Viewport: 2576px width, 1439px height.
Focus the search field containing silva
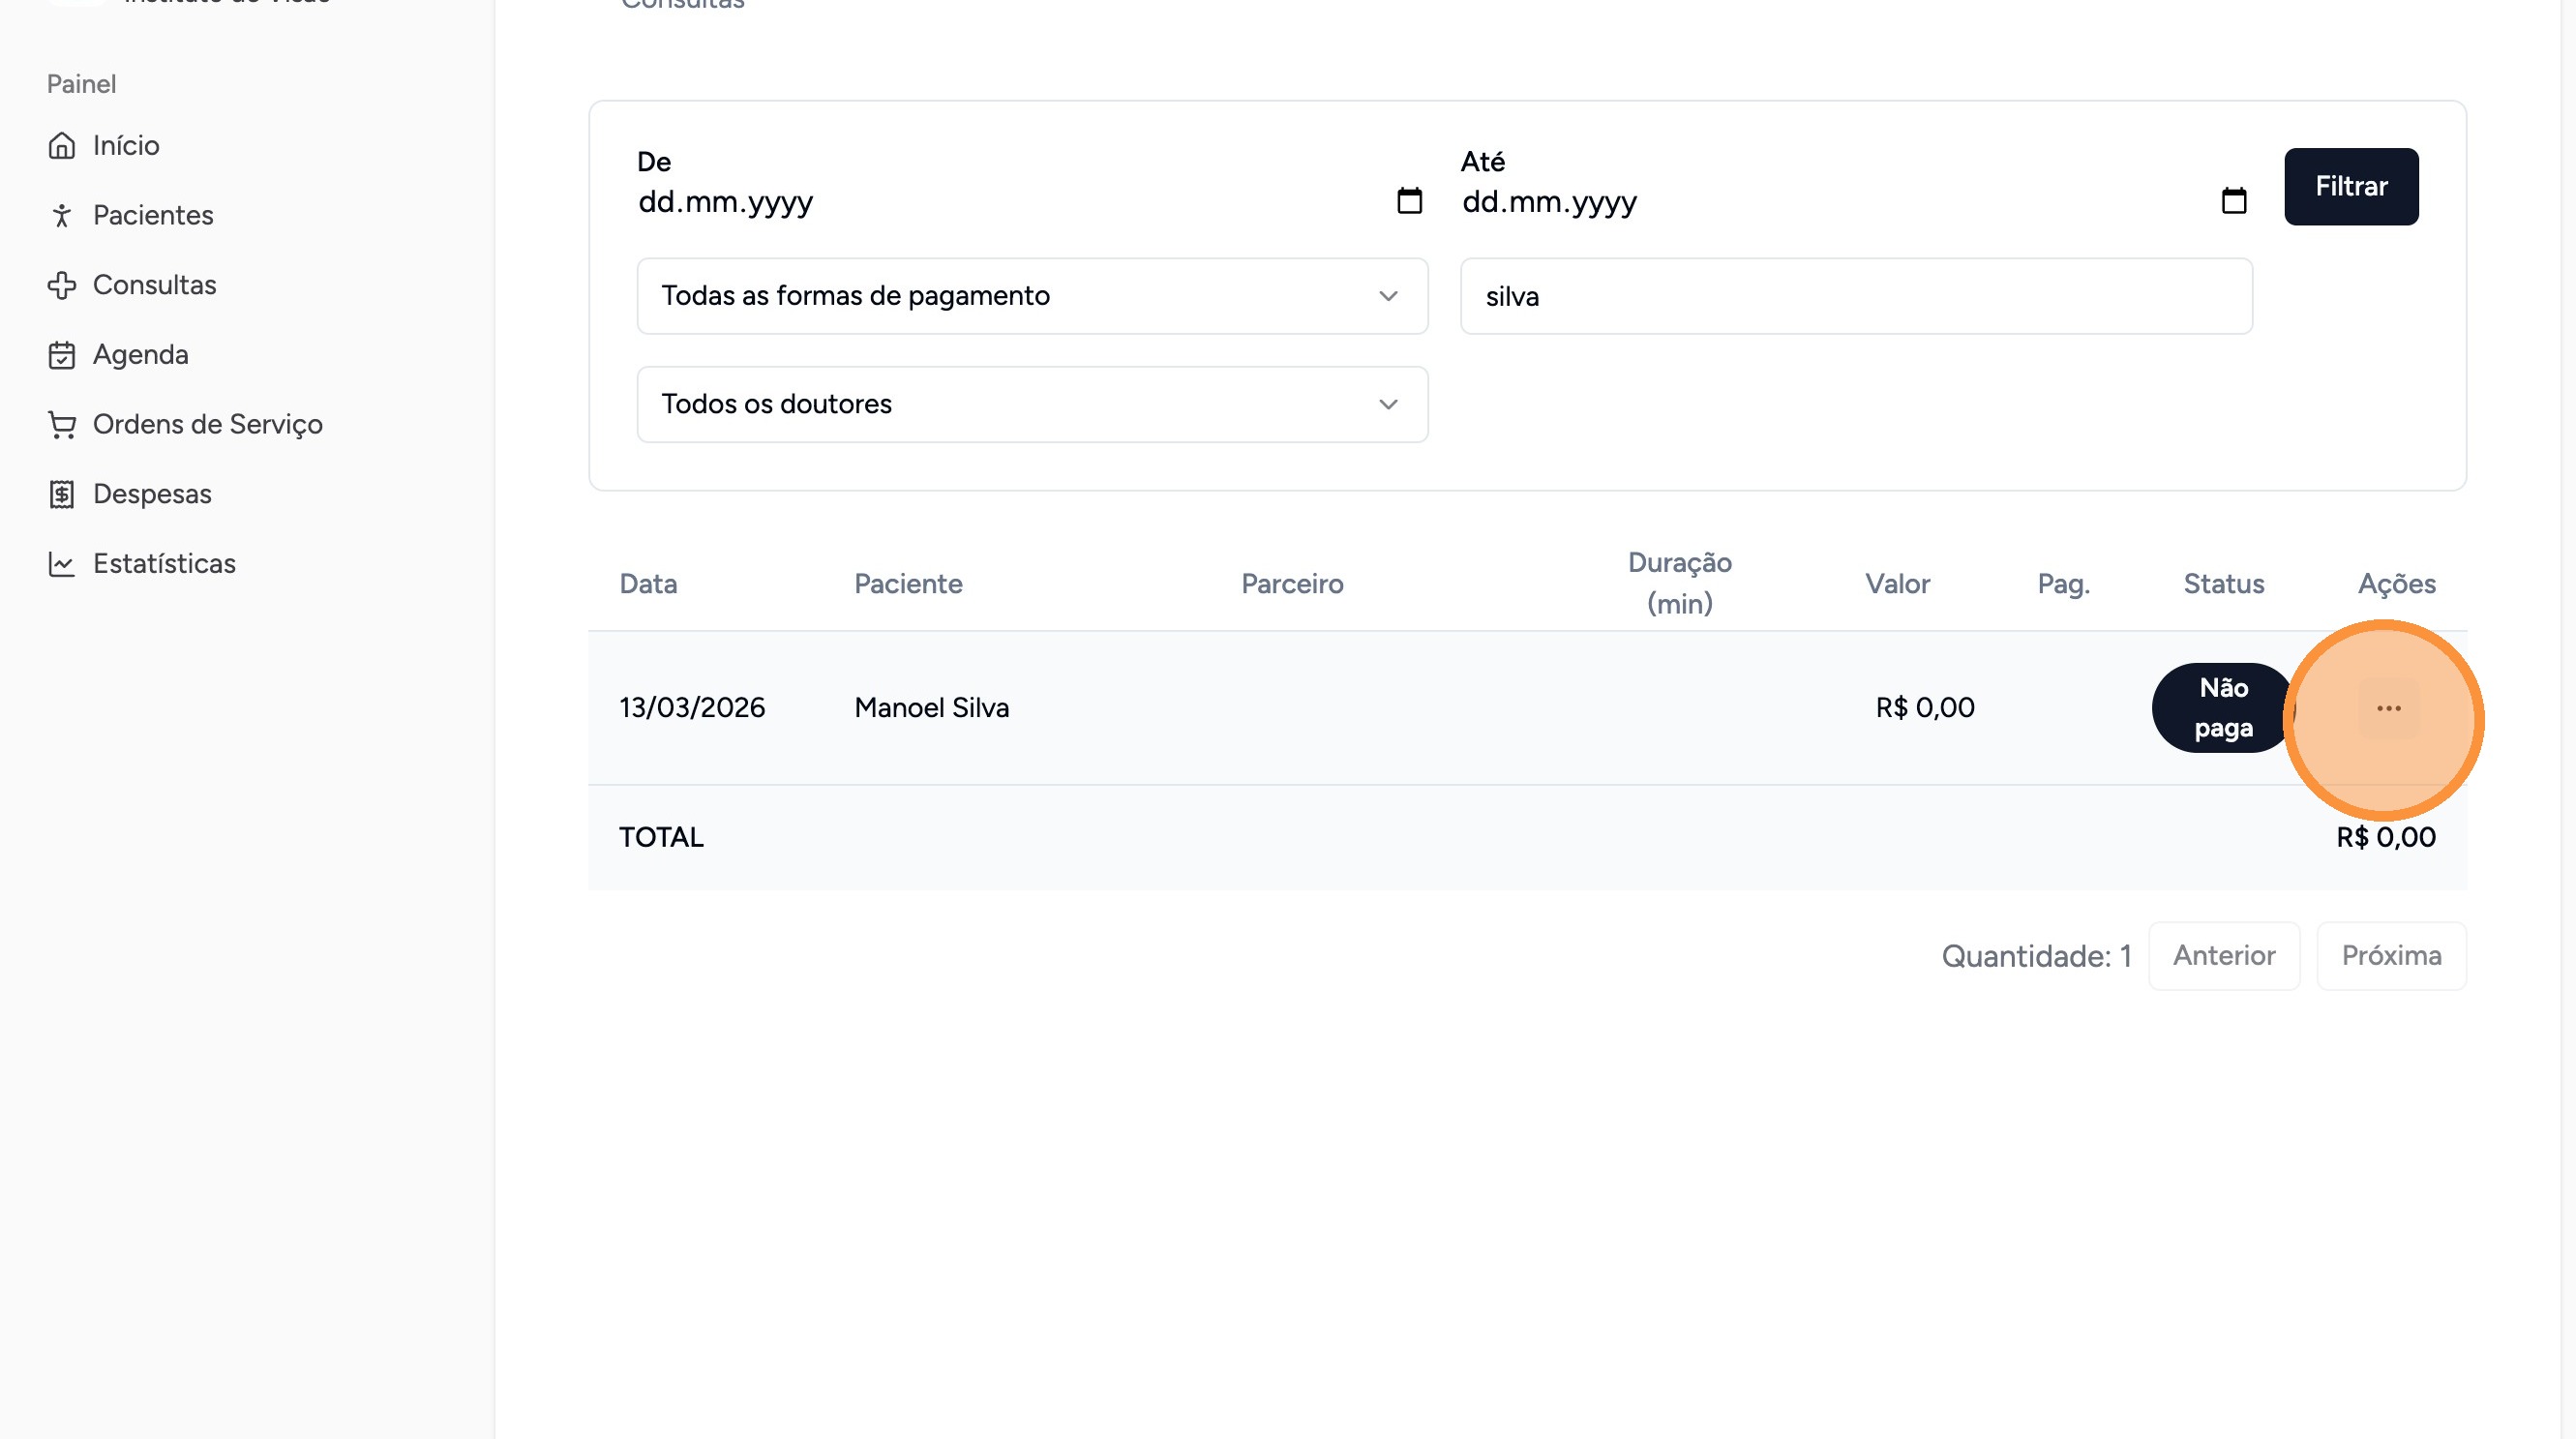pyautogui.click(x=1855, y=296)
